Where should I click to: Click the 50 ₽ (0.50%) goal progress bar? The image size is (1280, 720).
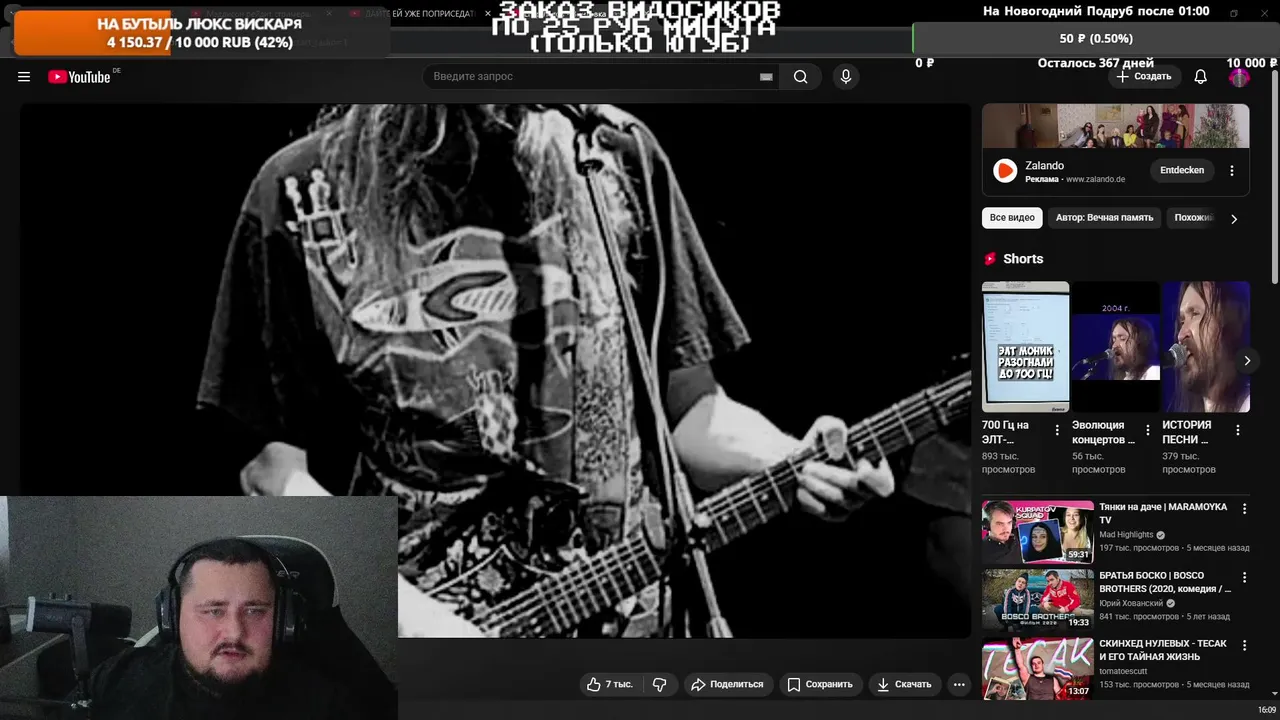pyautogui.click(x=1096, y=38)
